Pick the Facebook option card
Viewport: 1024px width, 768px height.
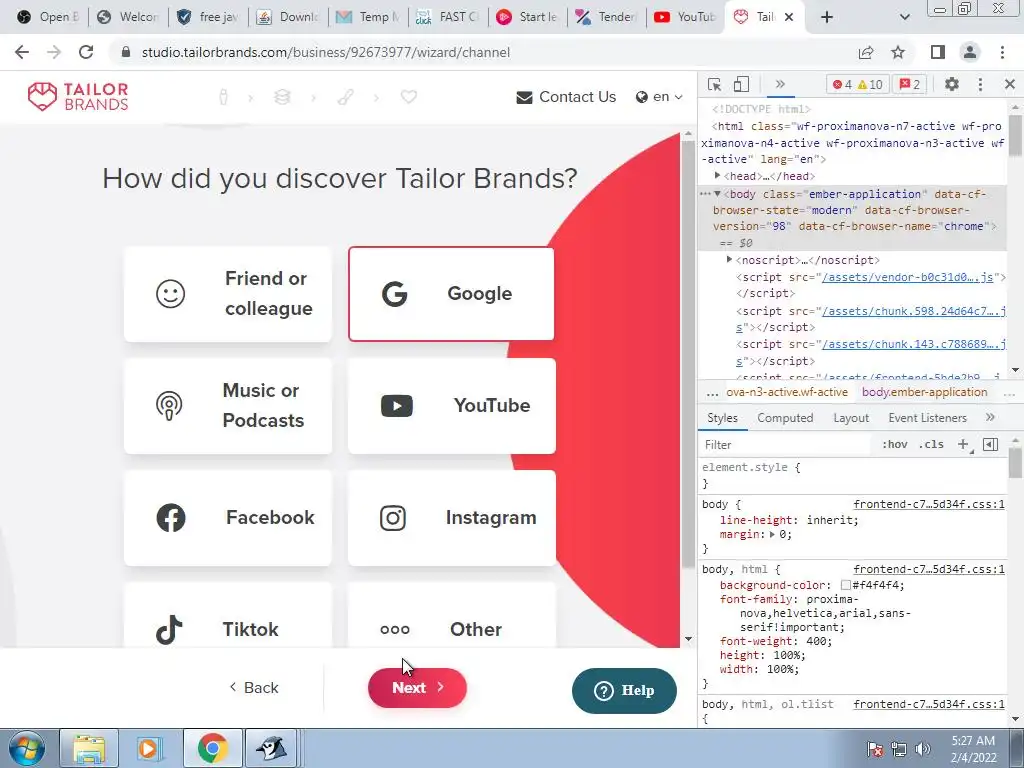pyautogui.click(x=228, y=518)
